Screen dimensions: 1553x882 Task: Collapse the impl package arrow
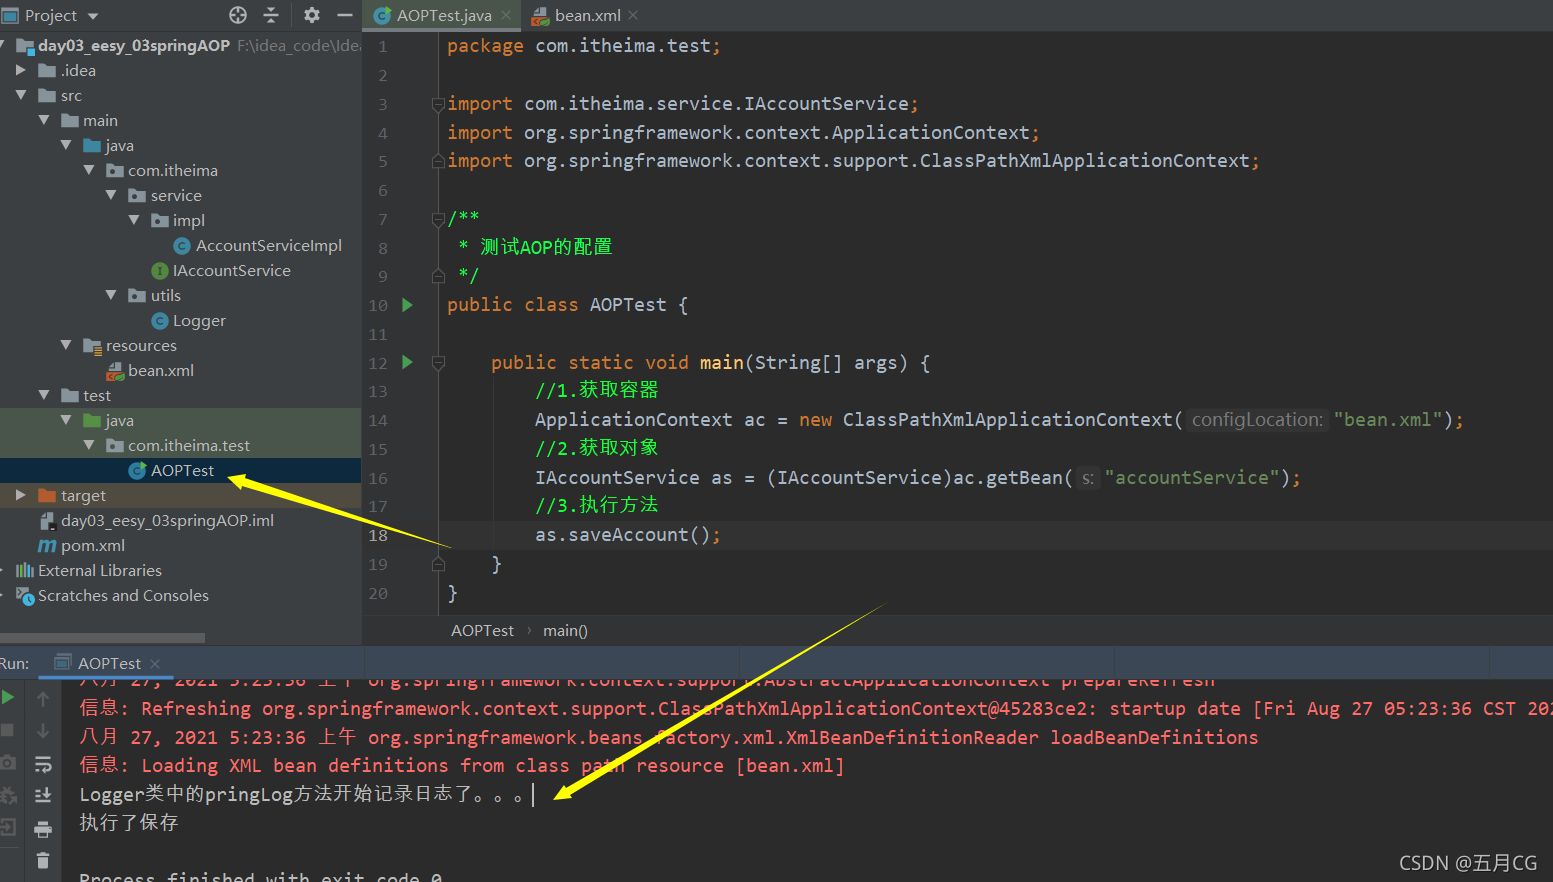click(x=135, y=220)
